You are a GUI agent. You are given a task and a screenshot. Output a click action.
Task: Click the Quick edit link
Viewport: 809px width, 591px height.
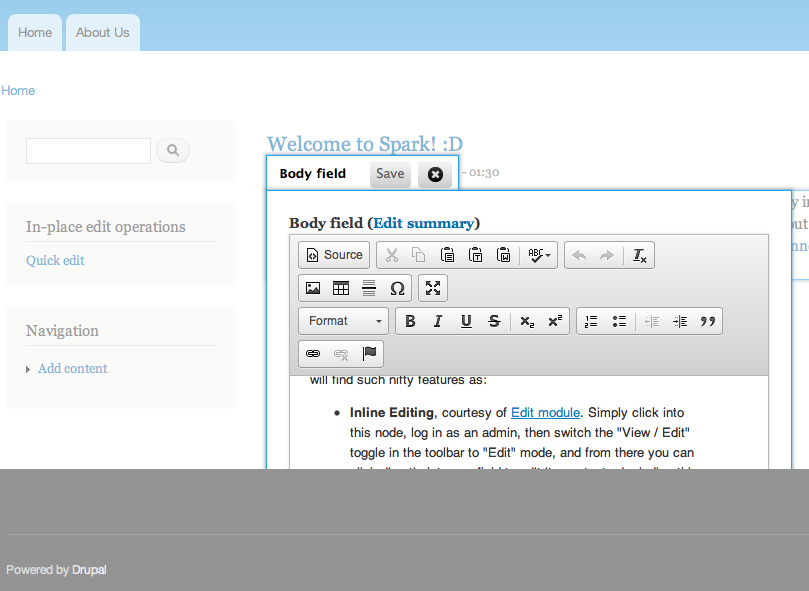55,260
